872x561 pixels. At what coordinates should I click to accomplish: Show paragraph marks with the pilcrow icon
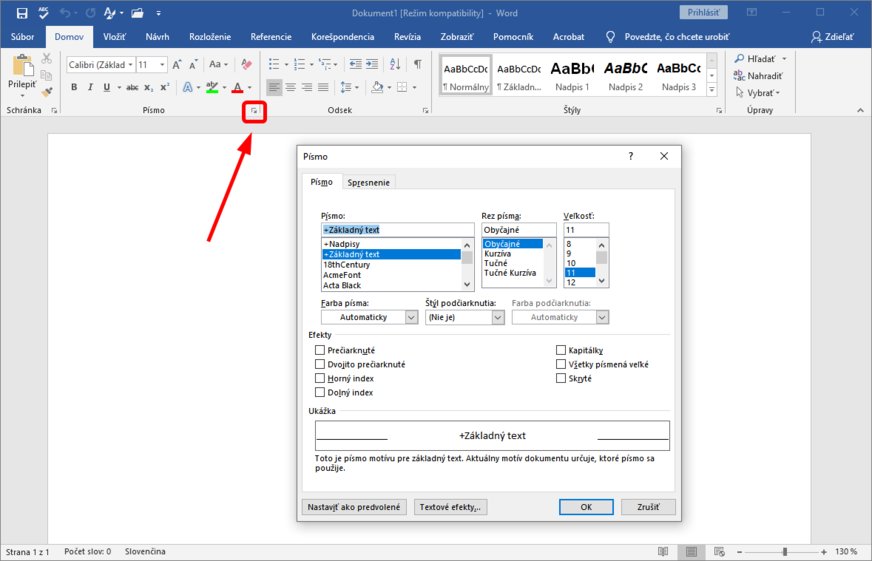click(417, 64)
